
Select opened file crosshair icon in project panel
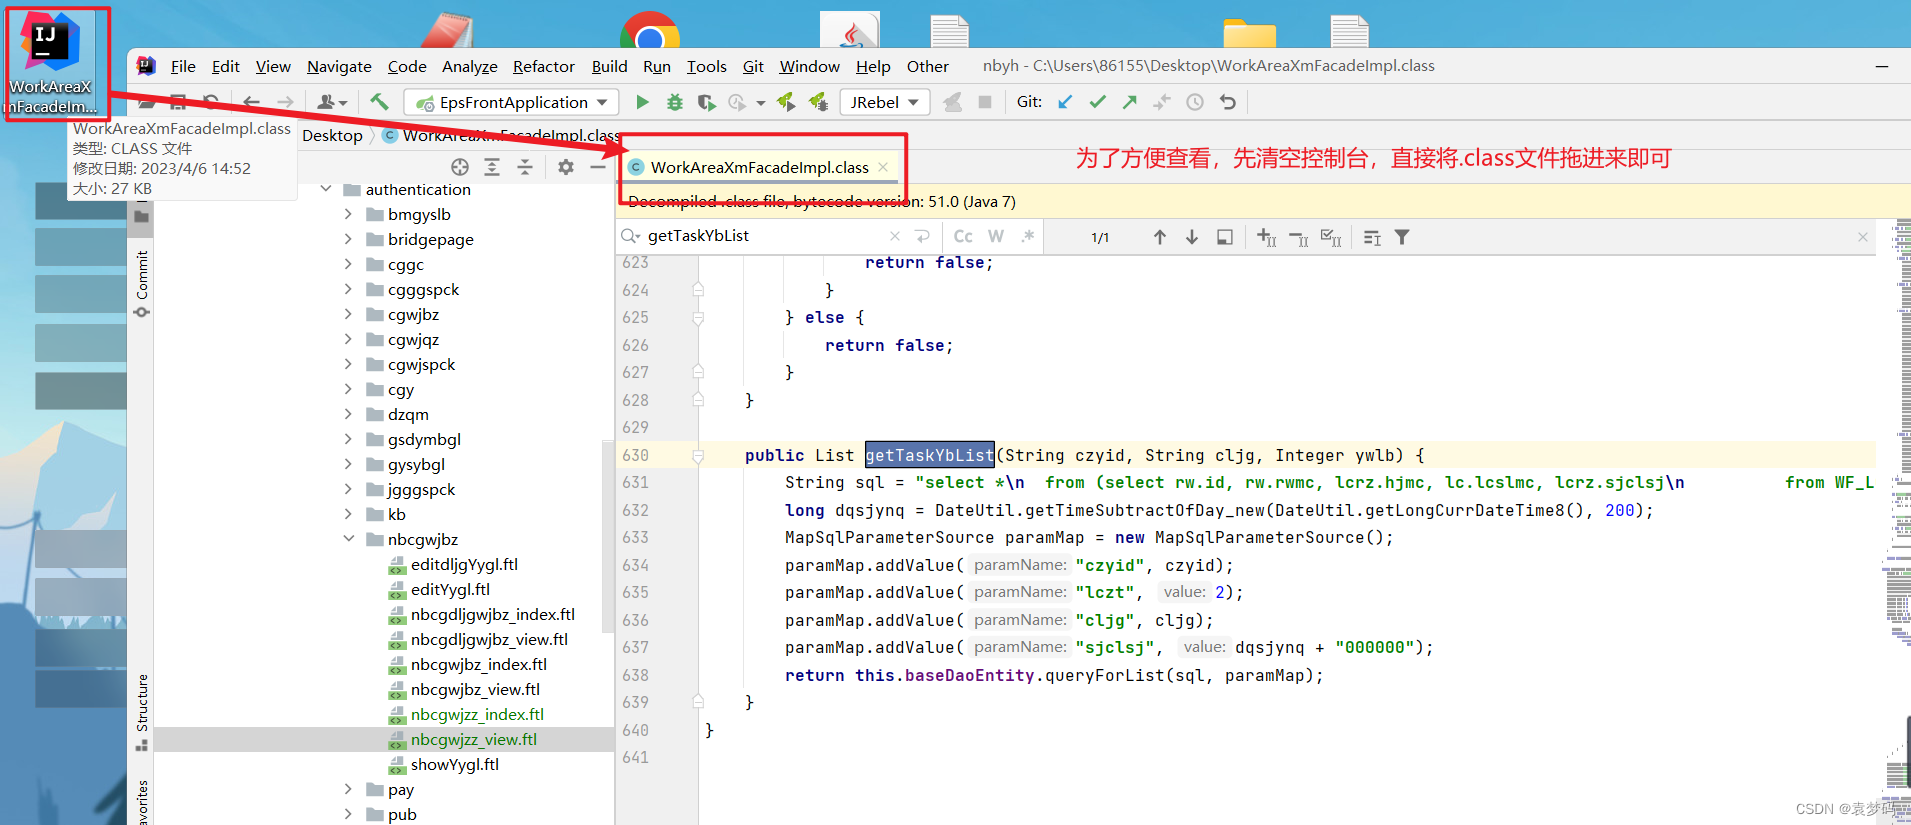[x=460, y=167]
